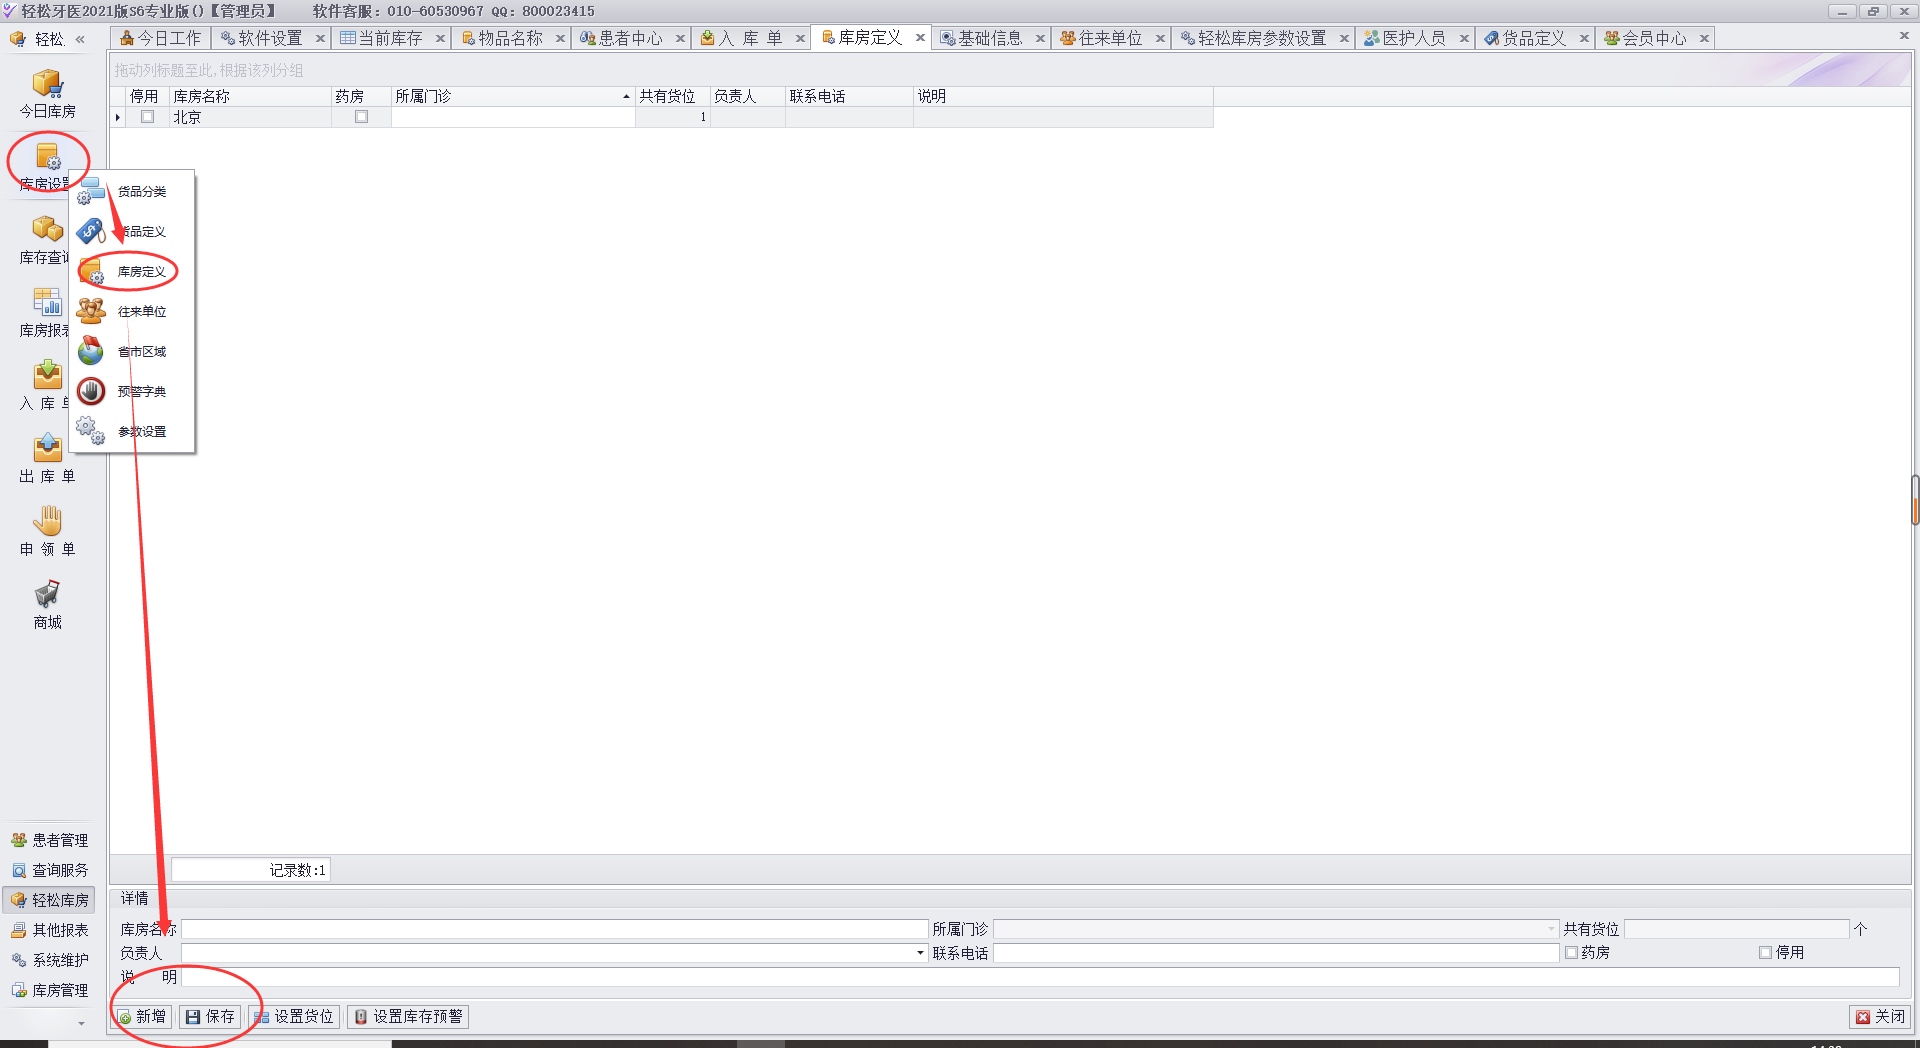This screenshot has width=1920, height=1048.
Task: Toggle 药房 checkbox in 北京 row
Action: [362, 117]
